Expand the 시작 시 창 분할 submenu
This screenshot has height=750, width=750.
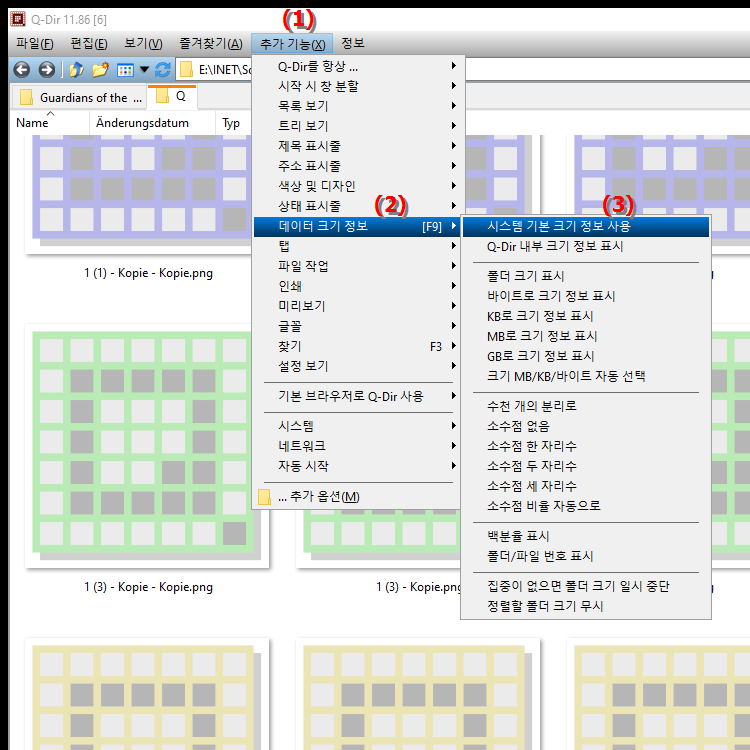tap(357, 86)
